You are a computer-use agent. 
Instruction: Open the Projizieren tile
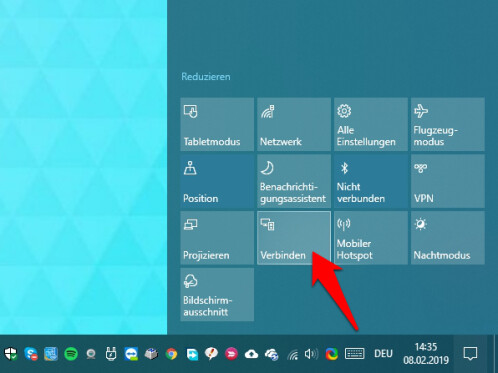(x=217, y=238)
